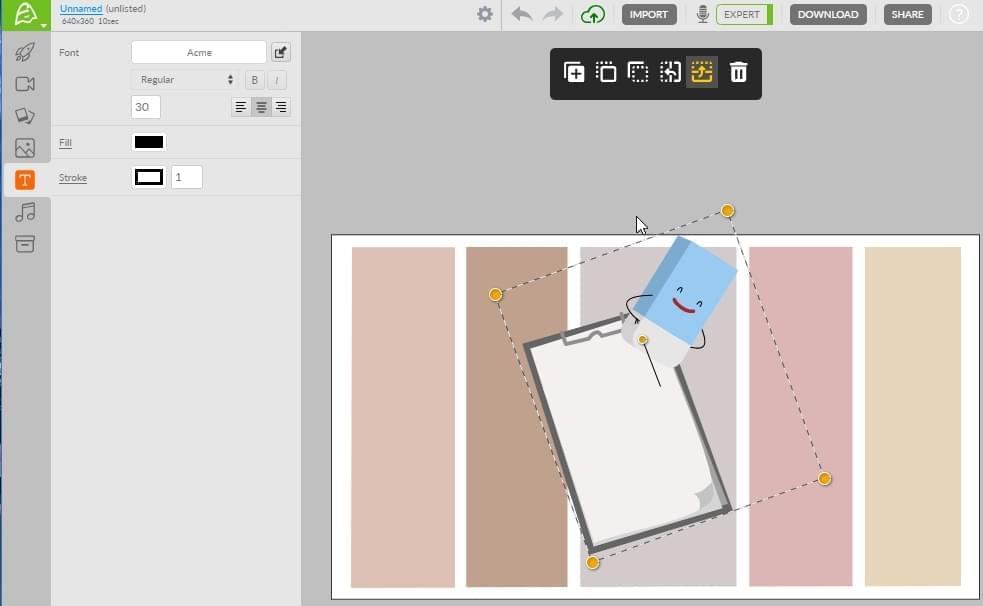Click the DOWNLOAD button

pyautogui.click(x=828, y=14)
